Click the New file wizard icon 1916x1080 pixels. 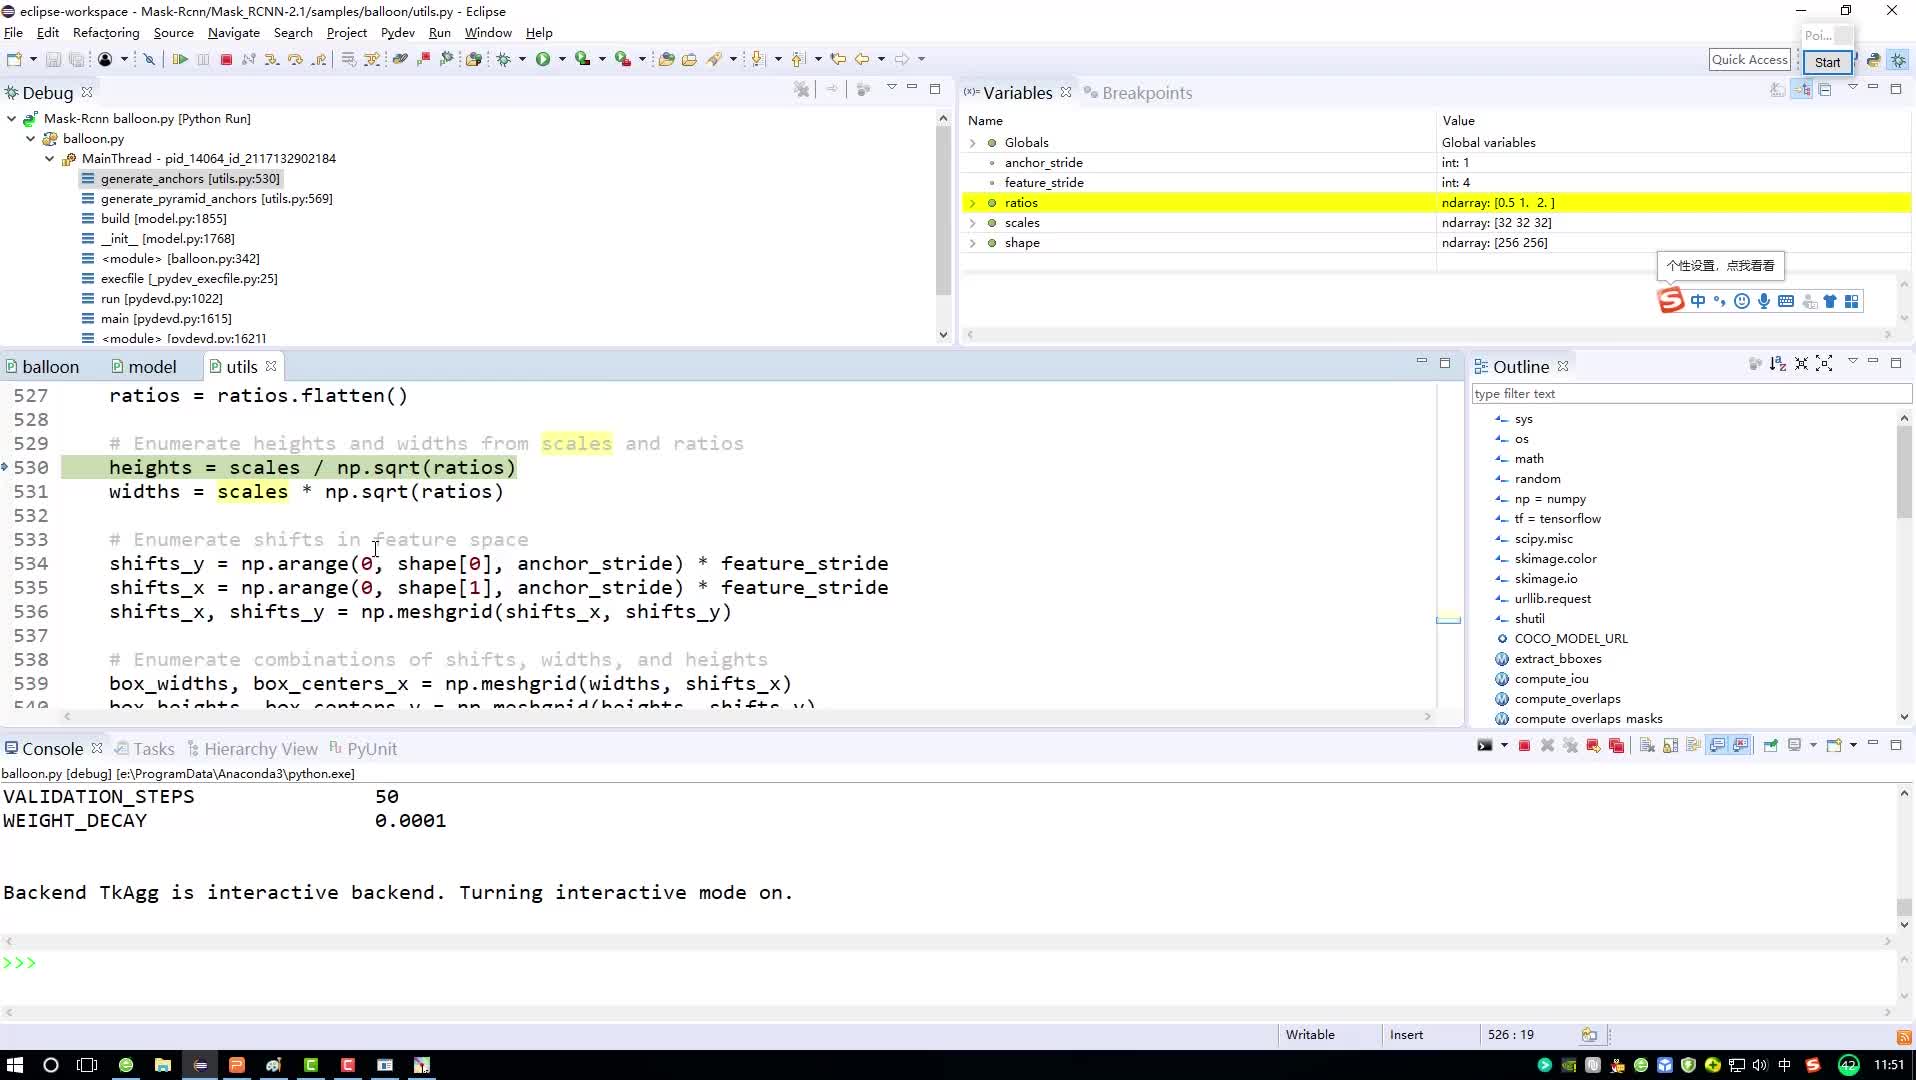[15, 60]
